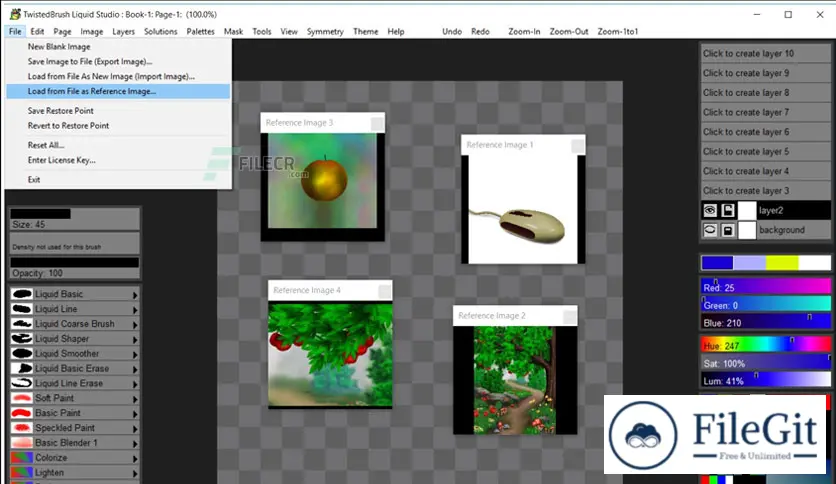Expand the Liquid Line submenu arrow

(x=135, y=310)
